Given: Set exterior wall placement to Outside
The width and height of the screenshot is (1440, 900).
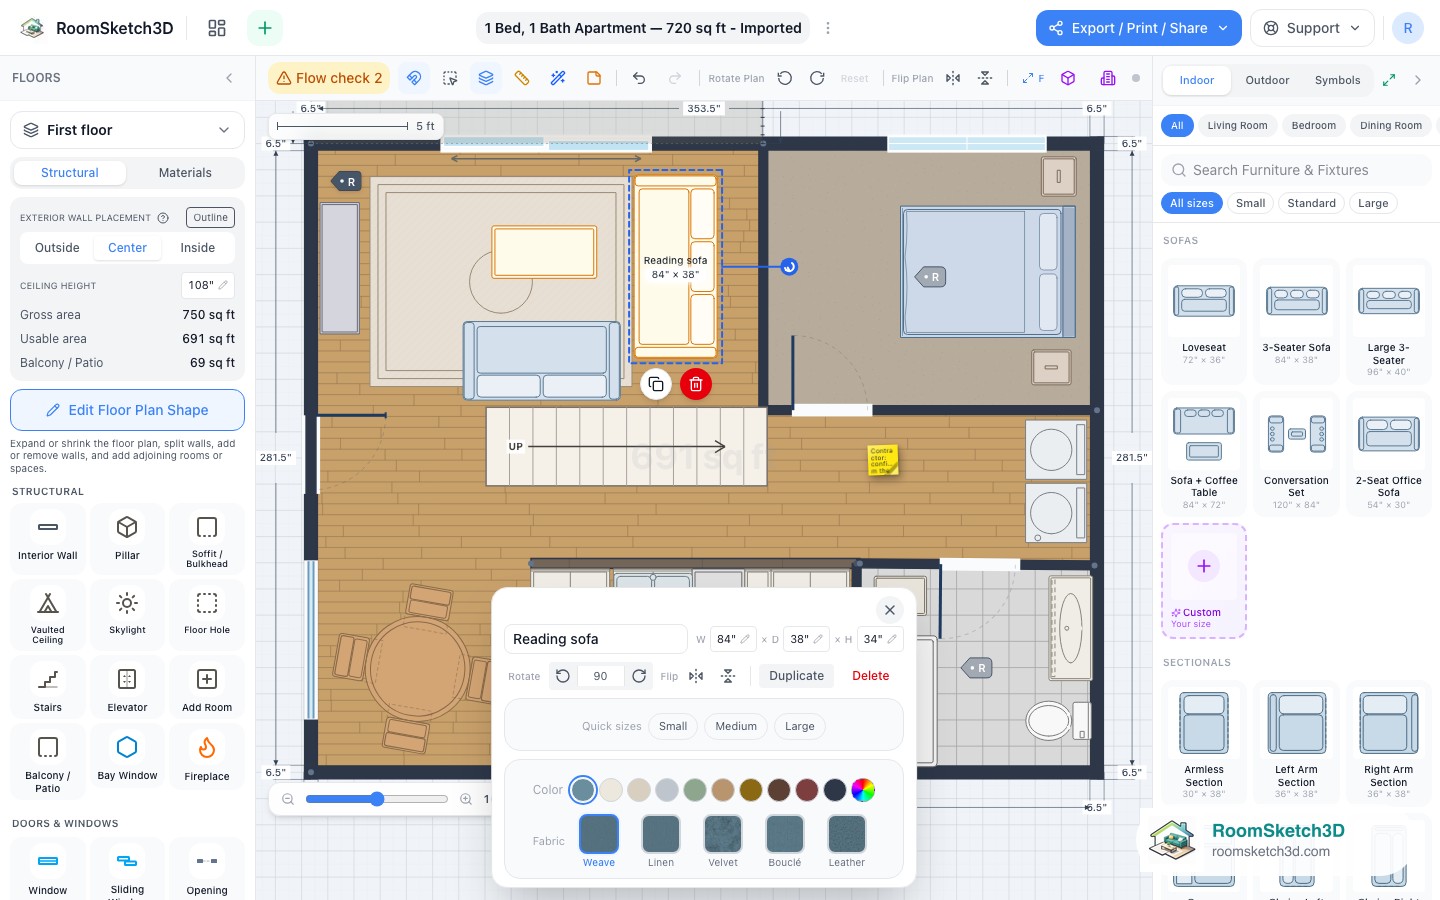Looking at the screenshot, I should (57, 248).
